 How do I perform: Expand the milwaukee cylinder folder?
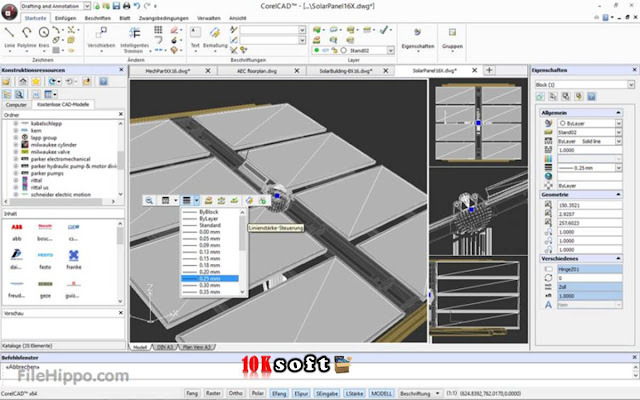[16, 144]
